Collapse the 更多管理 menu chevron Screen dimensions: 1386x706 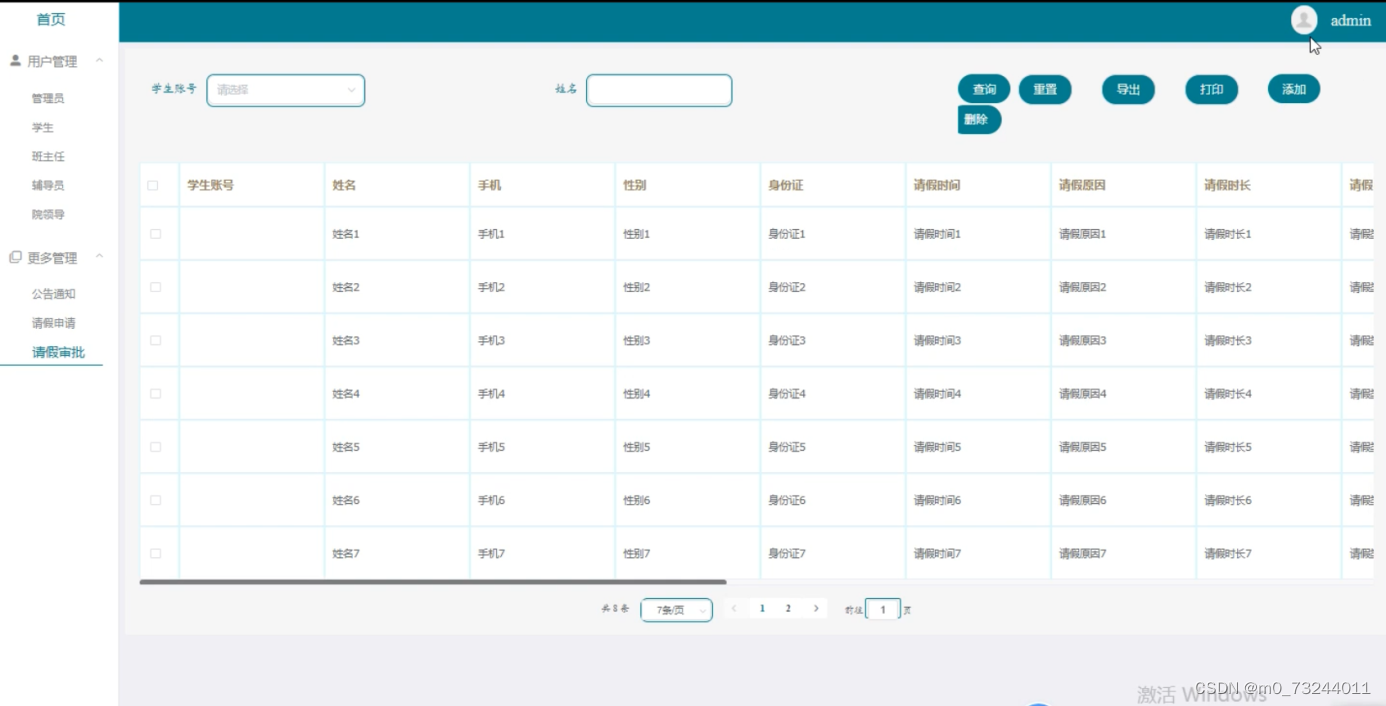coord(99,257)
